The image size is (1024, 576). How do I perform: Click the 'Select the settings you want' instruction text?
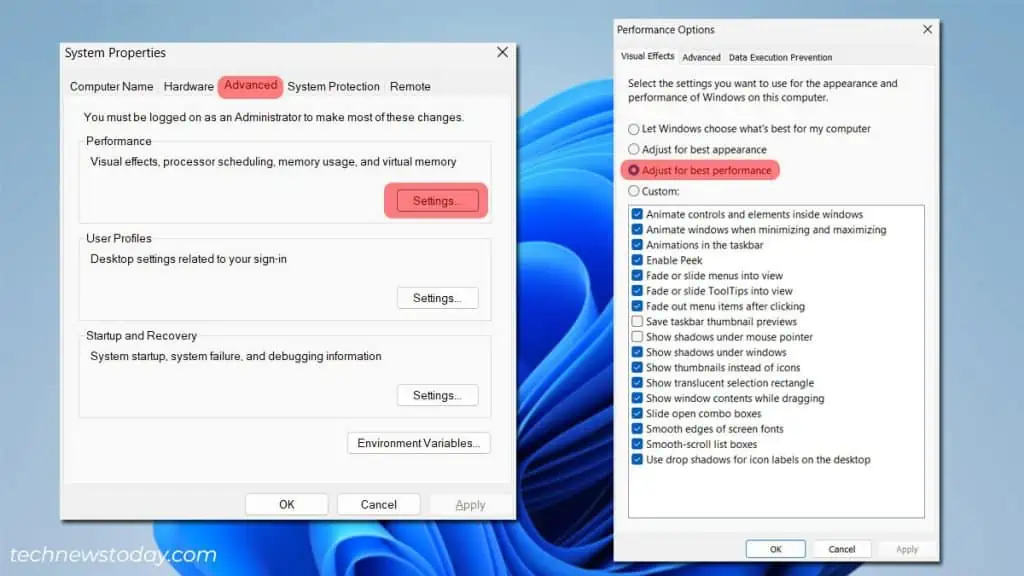click(x=763, y=90)
